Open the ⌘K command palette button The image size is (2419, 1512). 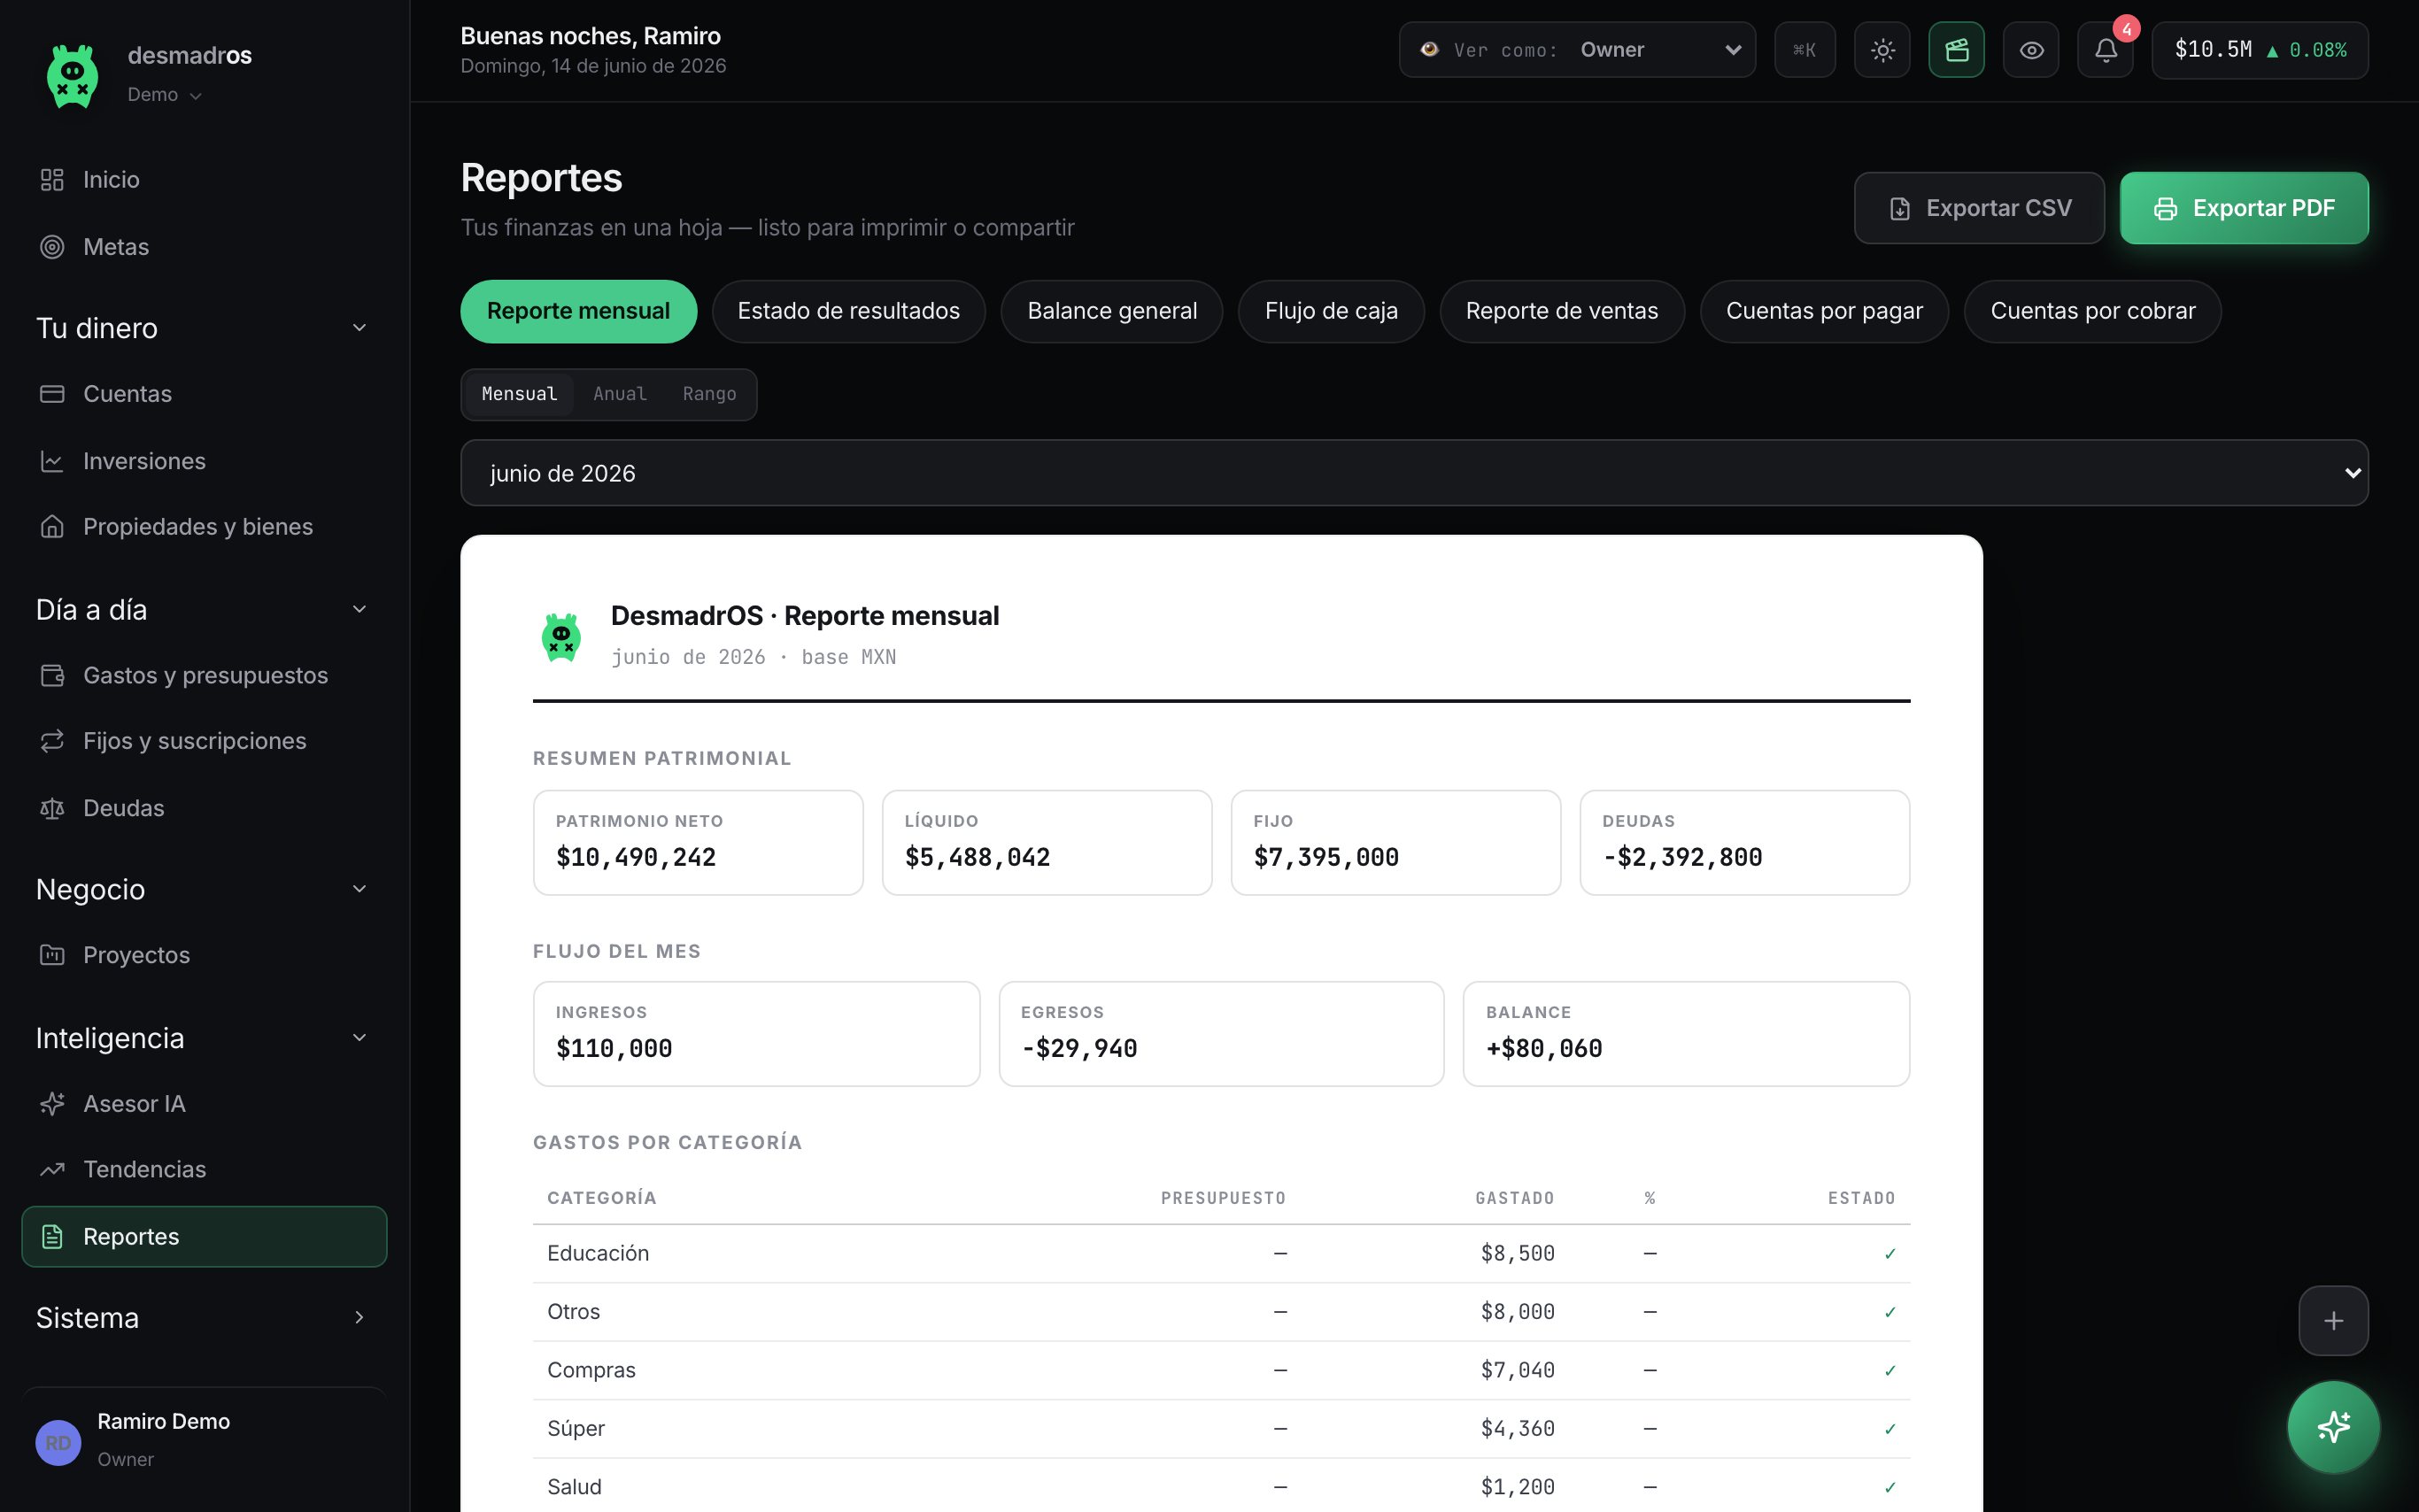(x=1804, y=50)
